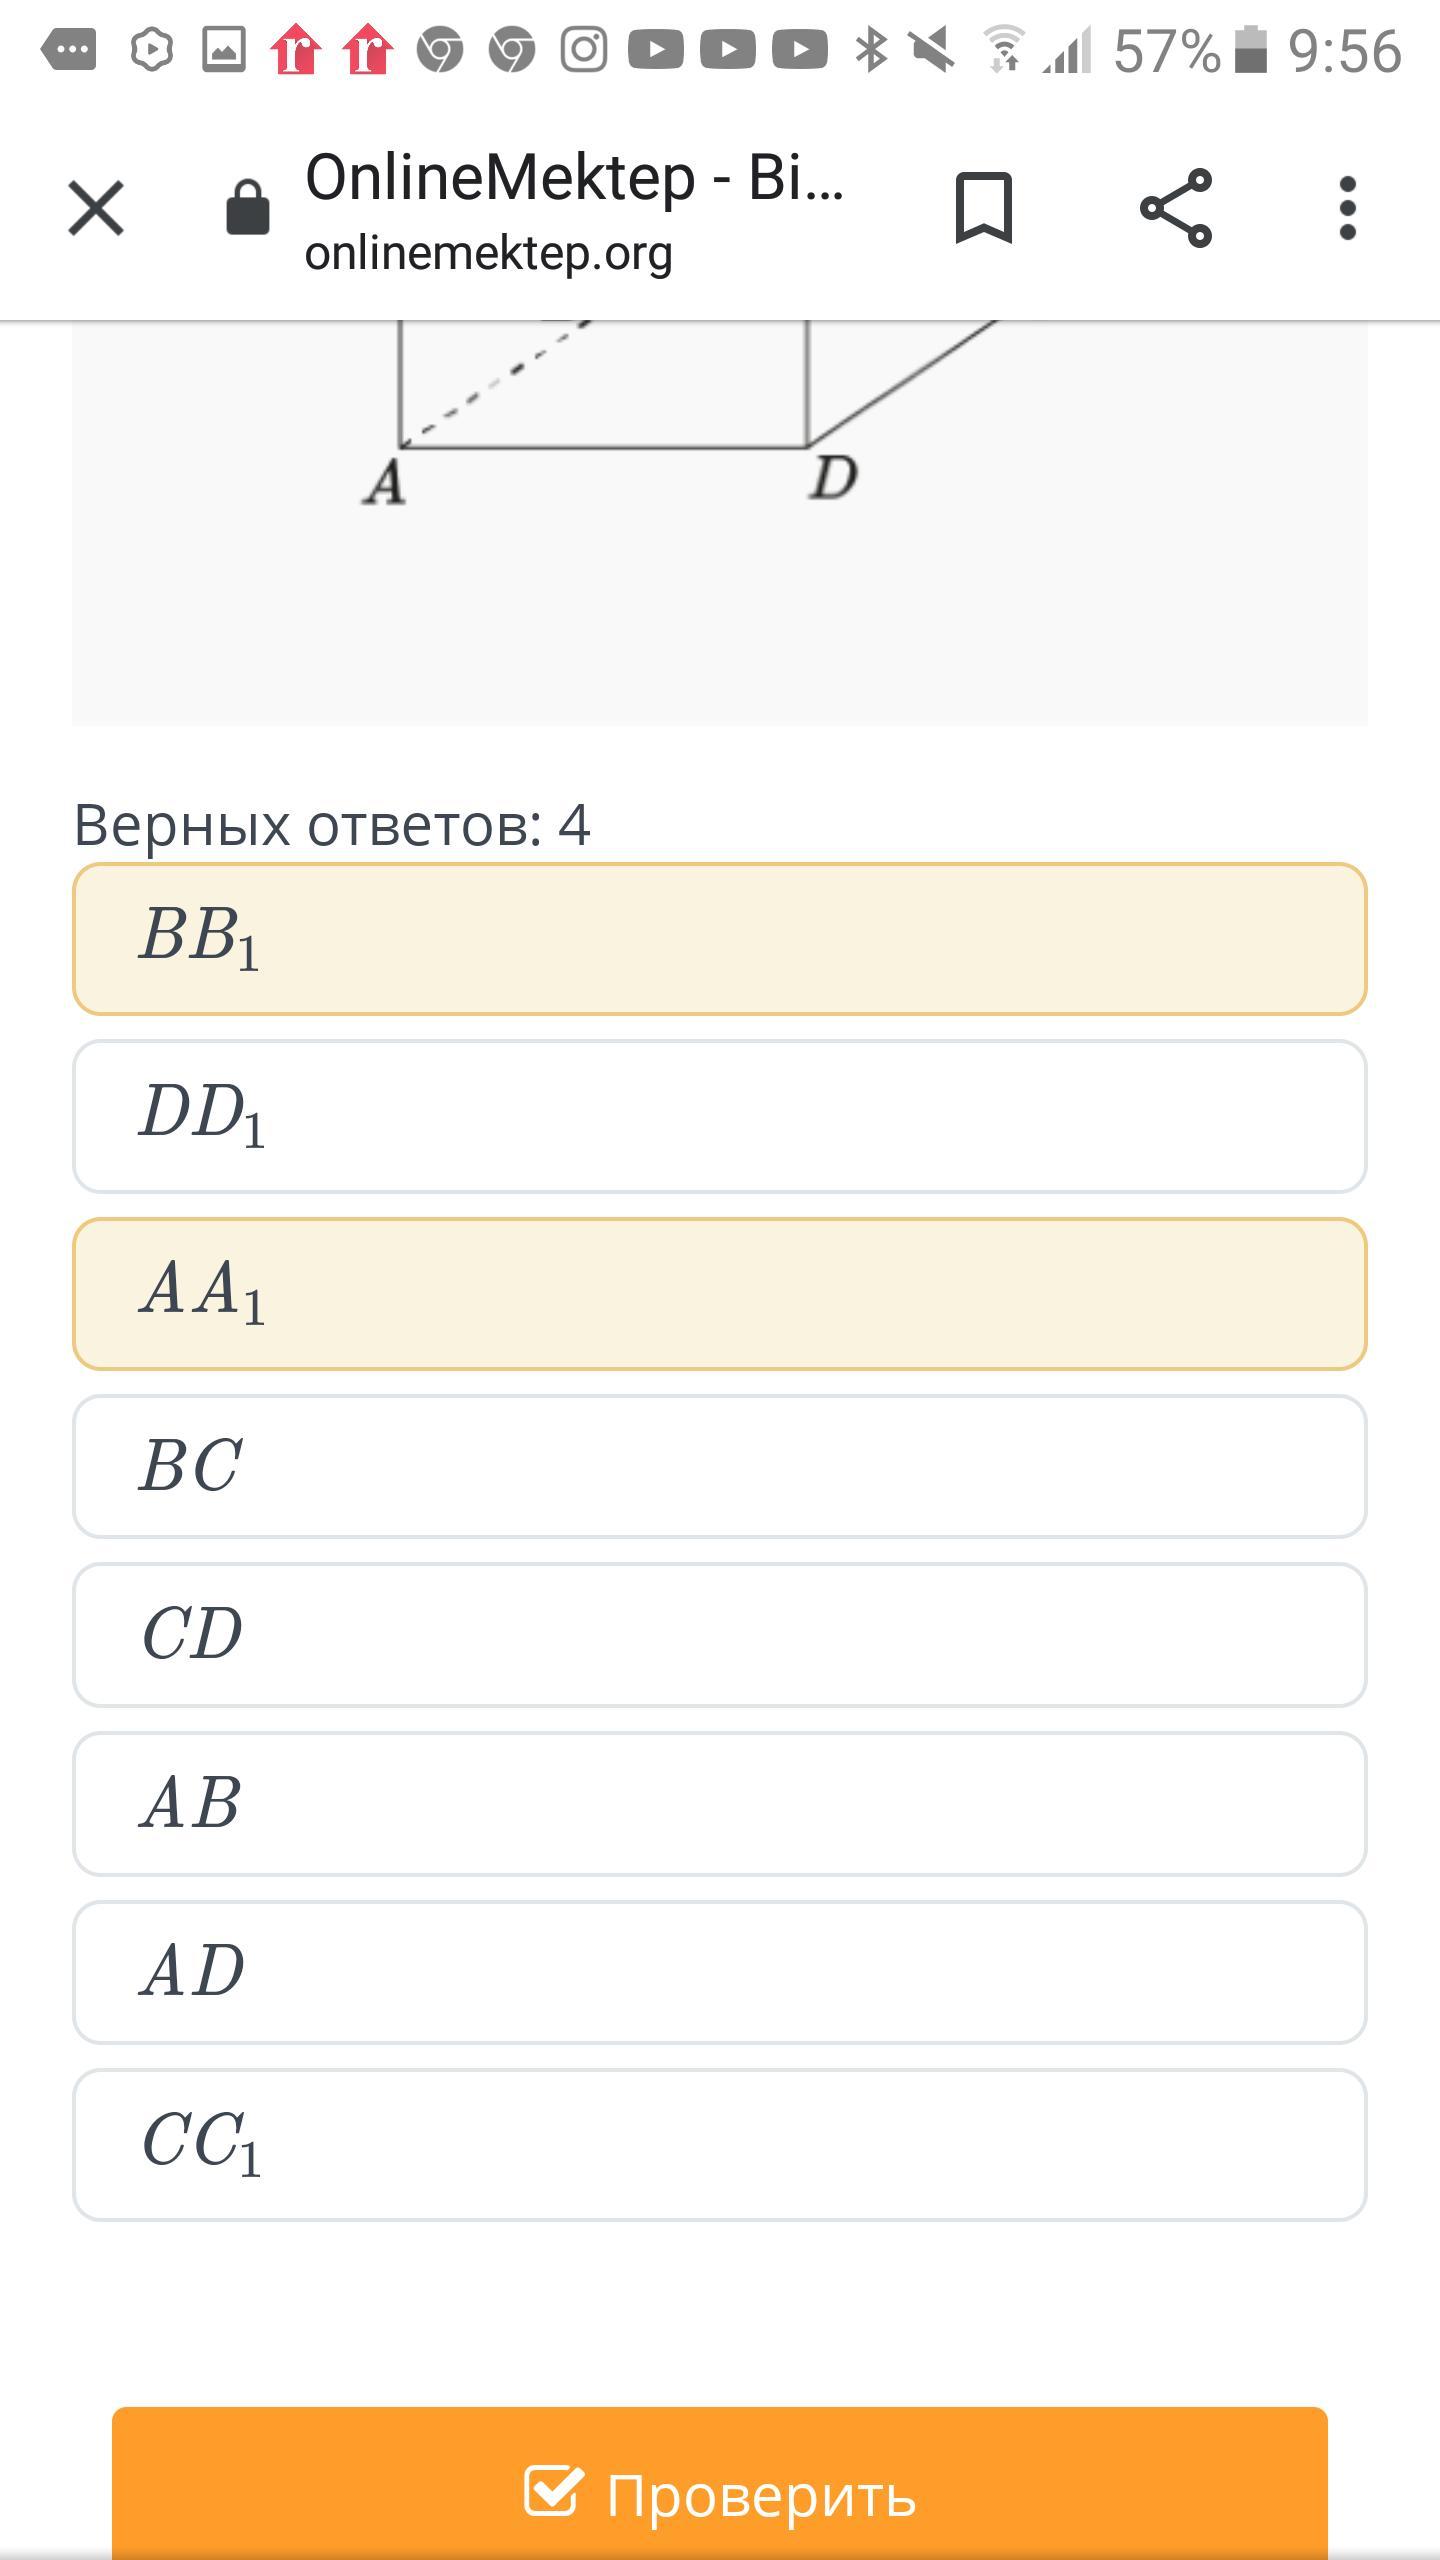The image size is (1440, 2560).
Task: Deselect the AA₁ answer option
Action: (x=720, y=1294)
